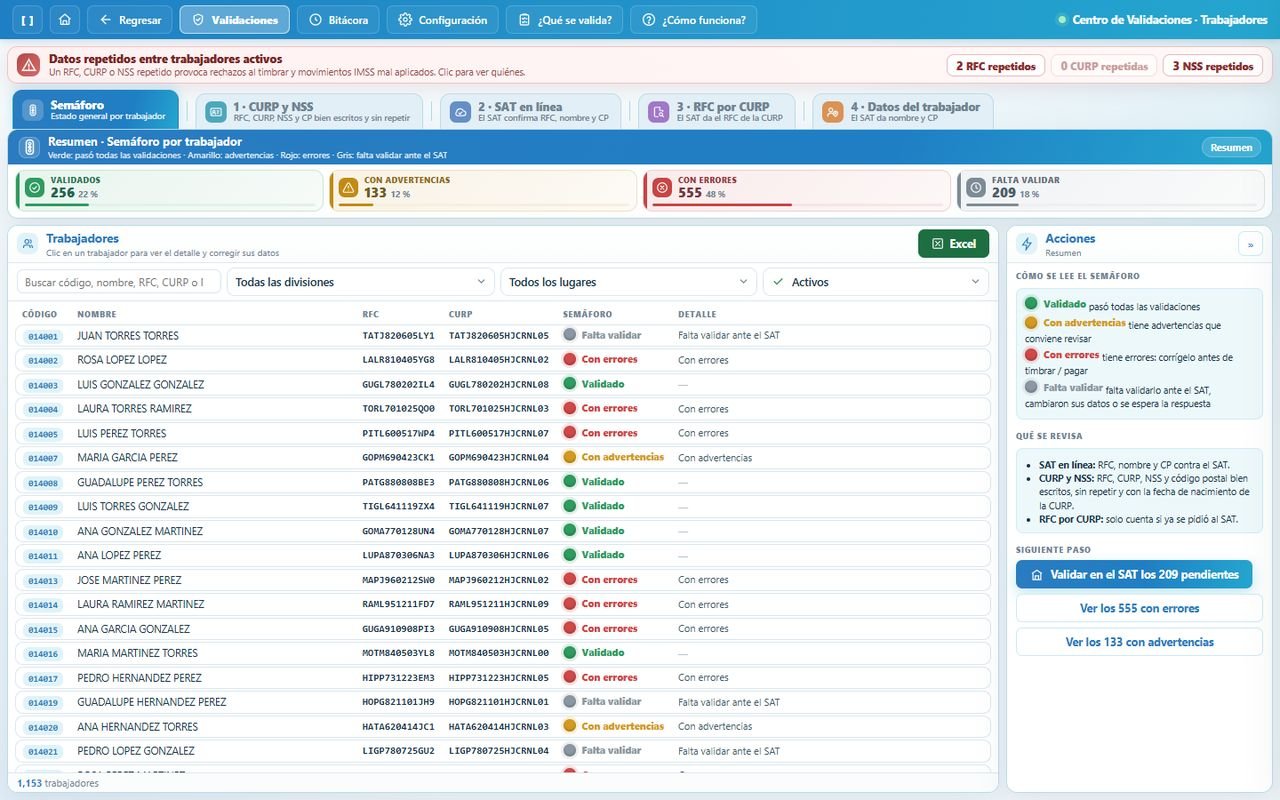Image resolution: width=1280 pixels, height=800 pixels.
Task: Click the gray status dot for JUAN TORRES TORRES
Action: [570, 335]
